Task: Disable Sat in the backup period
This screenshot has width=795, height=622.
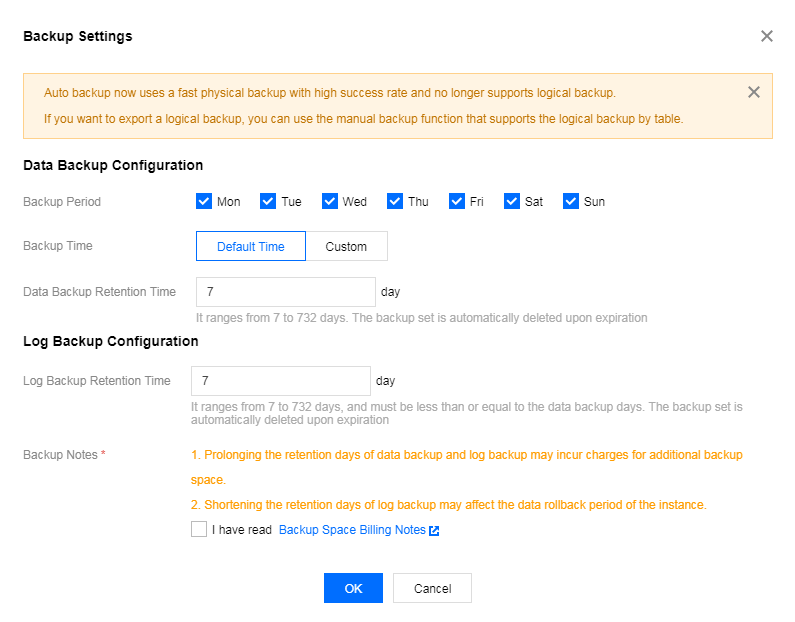Action: click(x=512, y=201)
